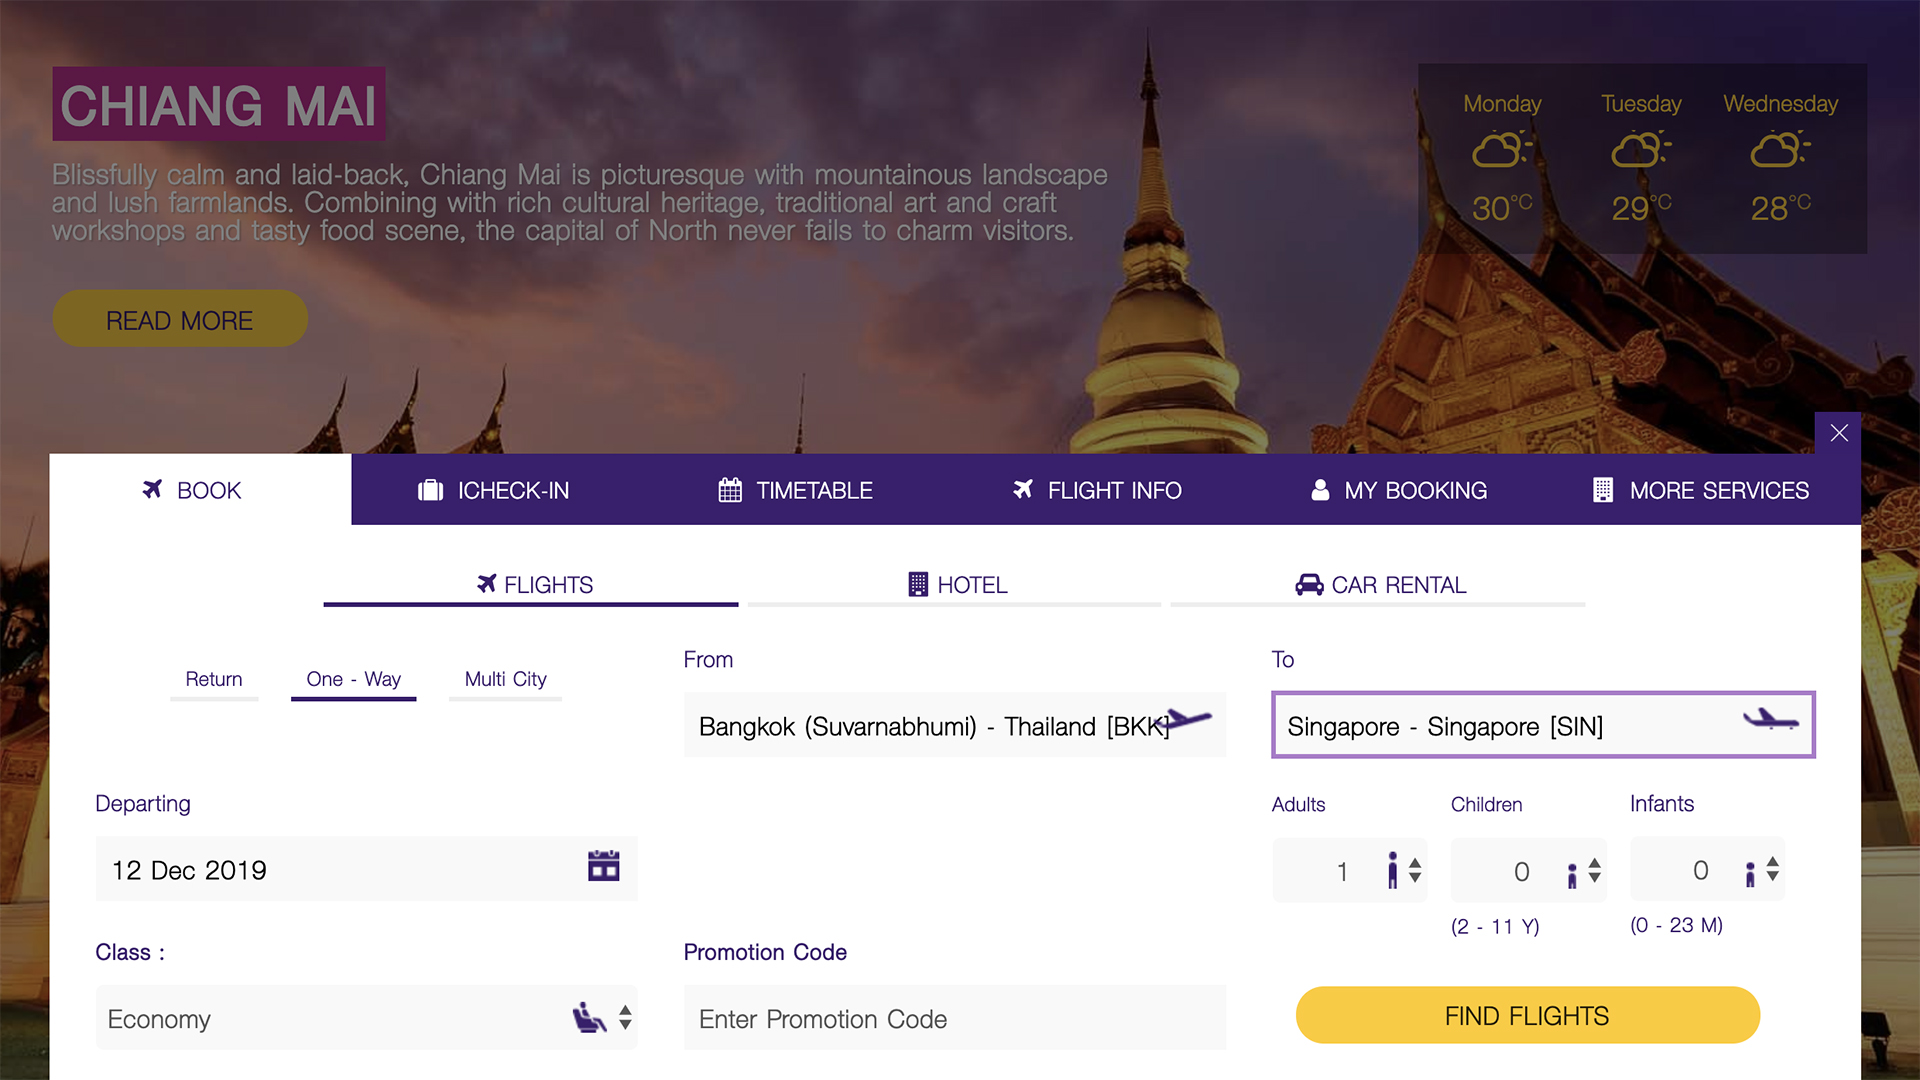The width and height of the screenshot is (1920, 1080).
Task: Choose the Return trip type
Action: 214,680
